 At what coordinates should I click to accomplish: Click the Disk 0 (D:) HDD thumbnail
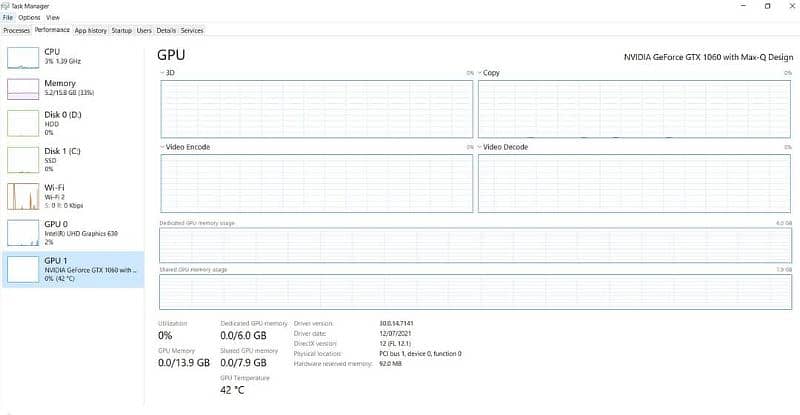click(x=23, y=122)
